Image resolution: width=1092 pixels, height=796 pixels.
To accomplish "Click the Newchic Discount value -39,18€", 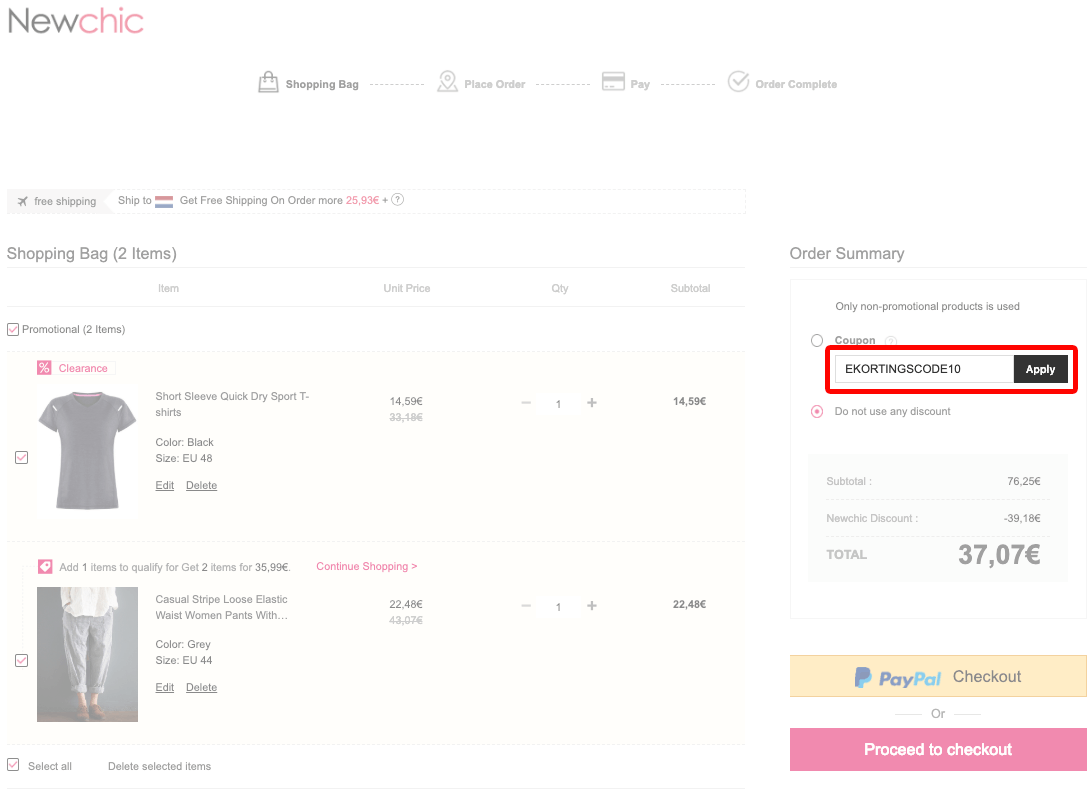I will 1022,518.
